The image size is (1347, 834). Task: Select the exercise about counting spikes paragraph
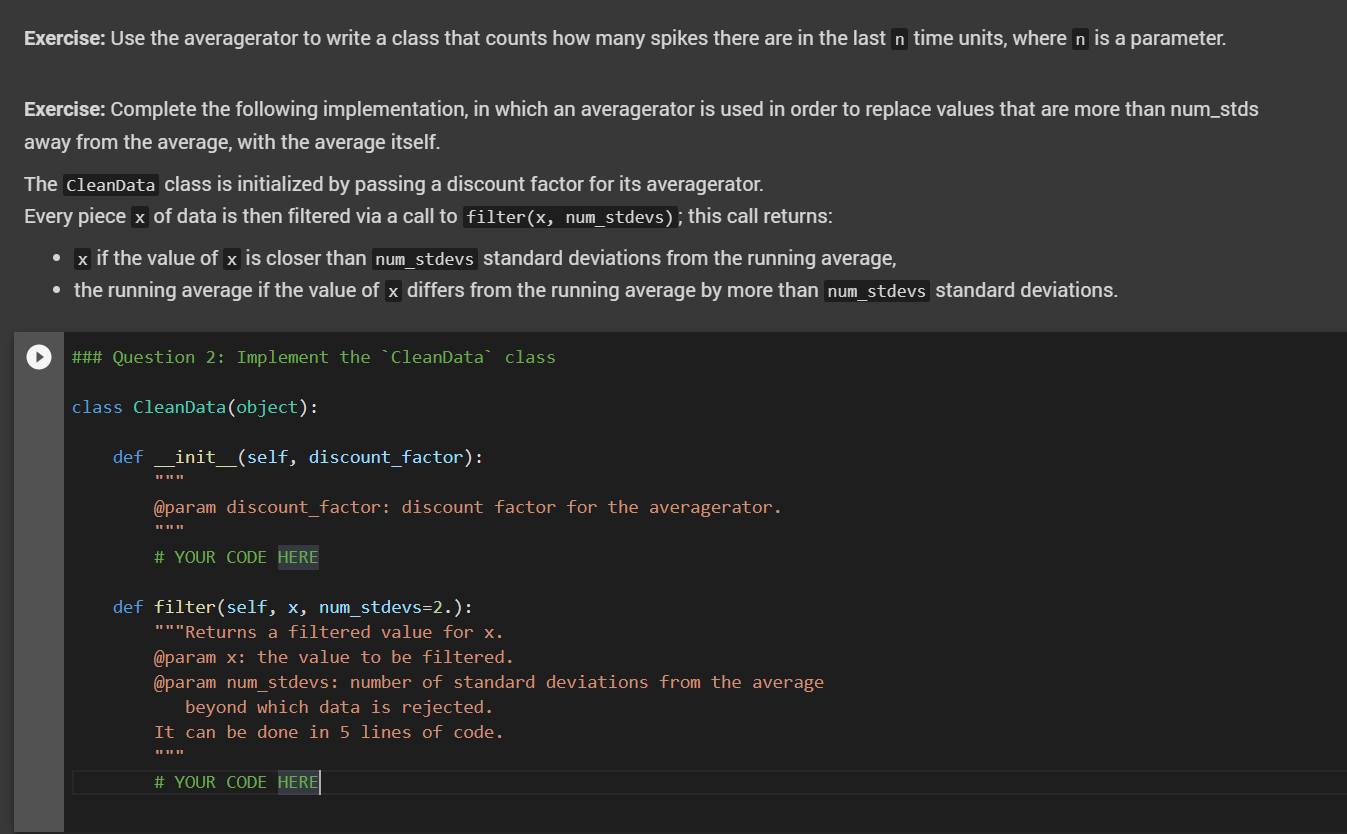coord(625,39)
